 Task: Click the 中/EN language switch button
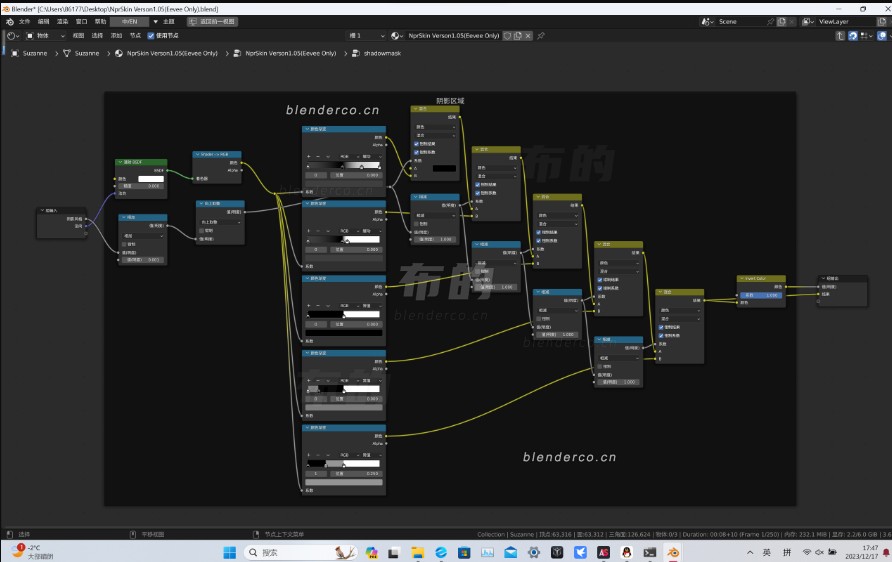pos(129,22)
